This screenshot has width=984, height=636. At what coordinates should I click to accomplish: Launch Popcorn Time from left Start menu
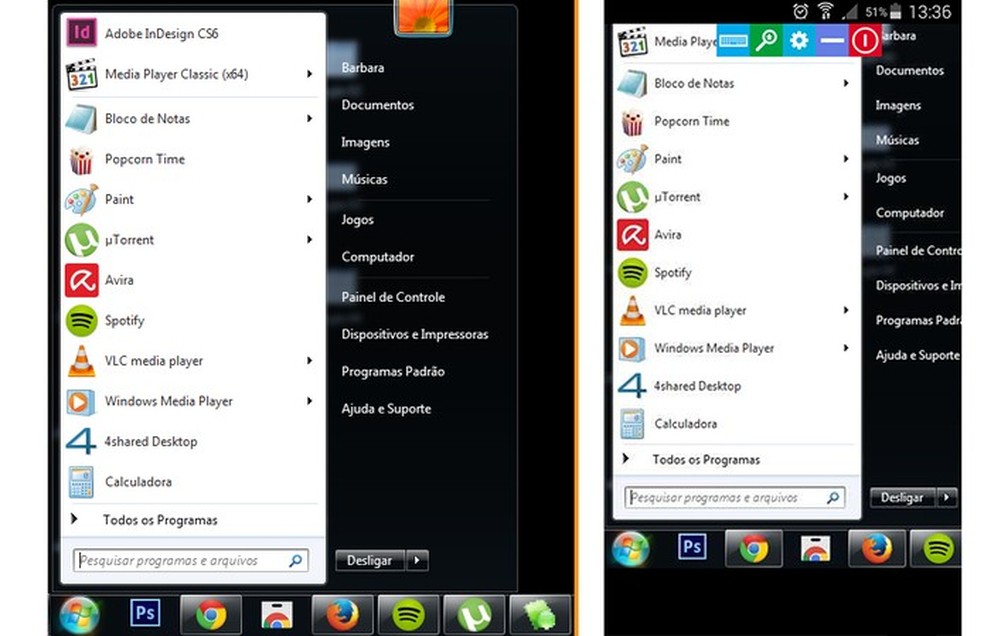tap(193, 159)
